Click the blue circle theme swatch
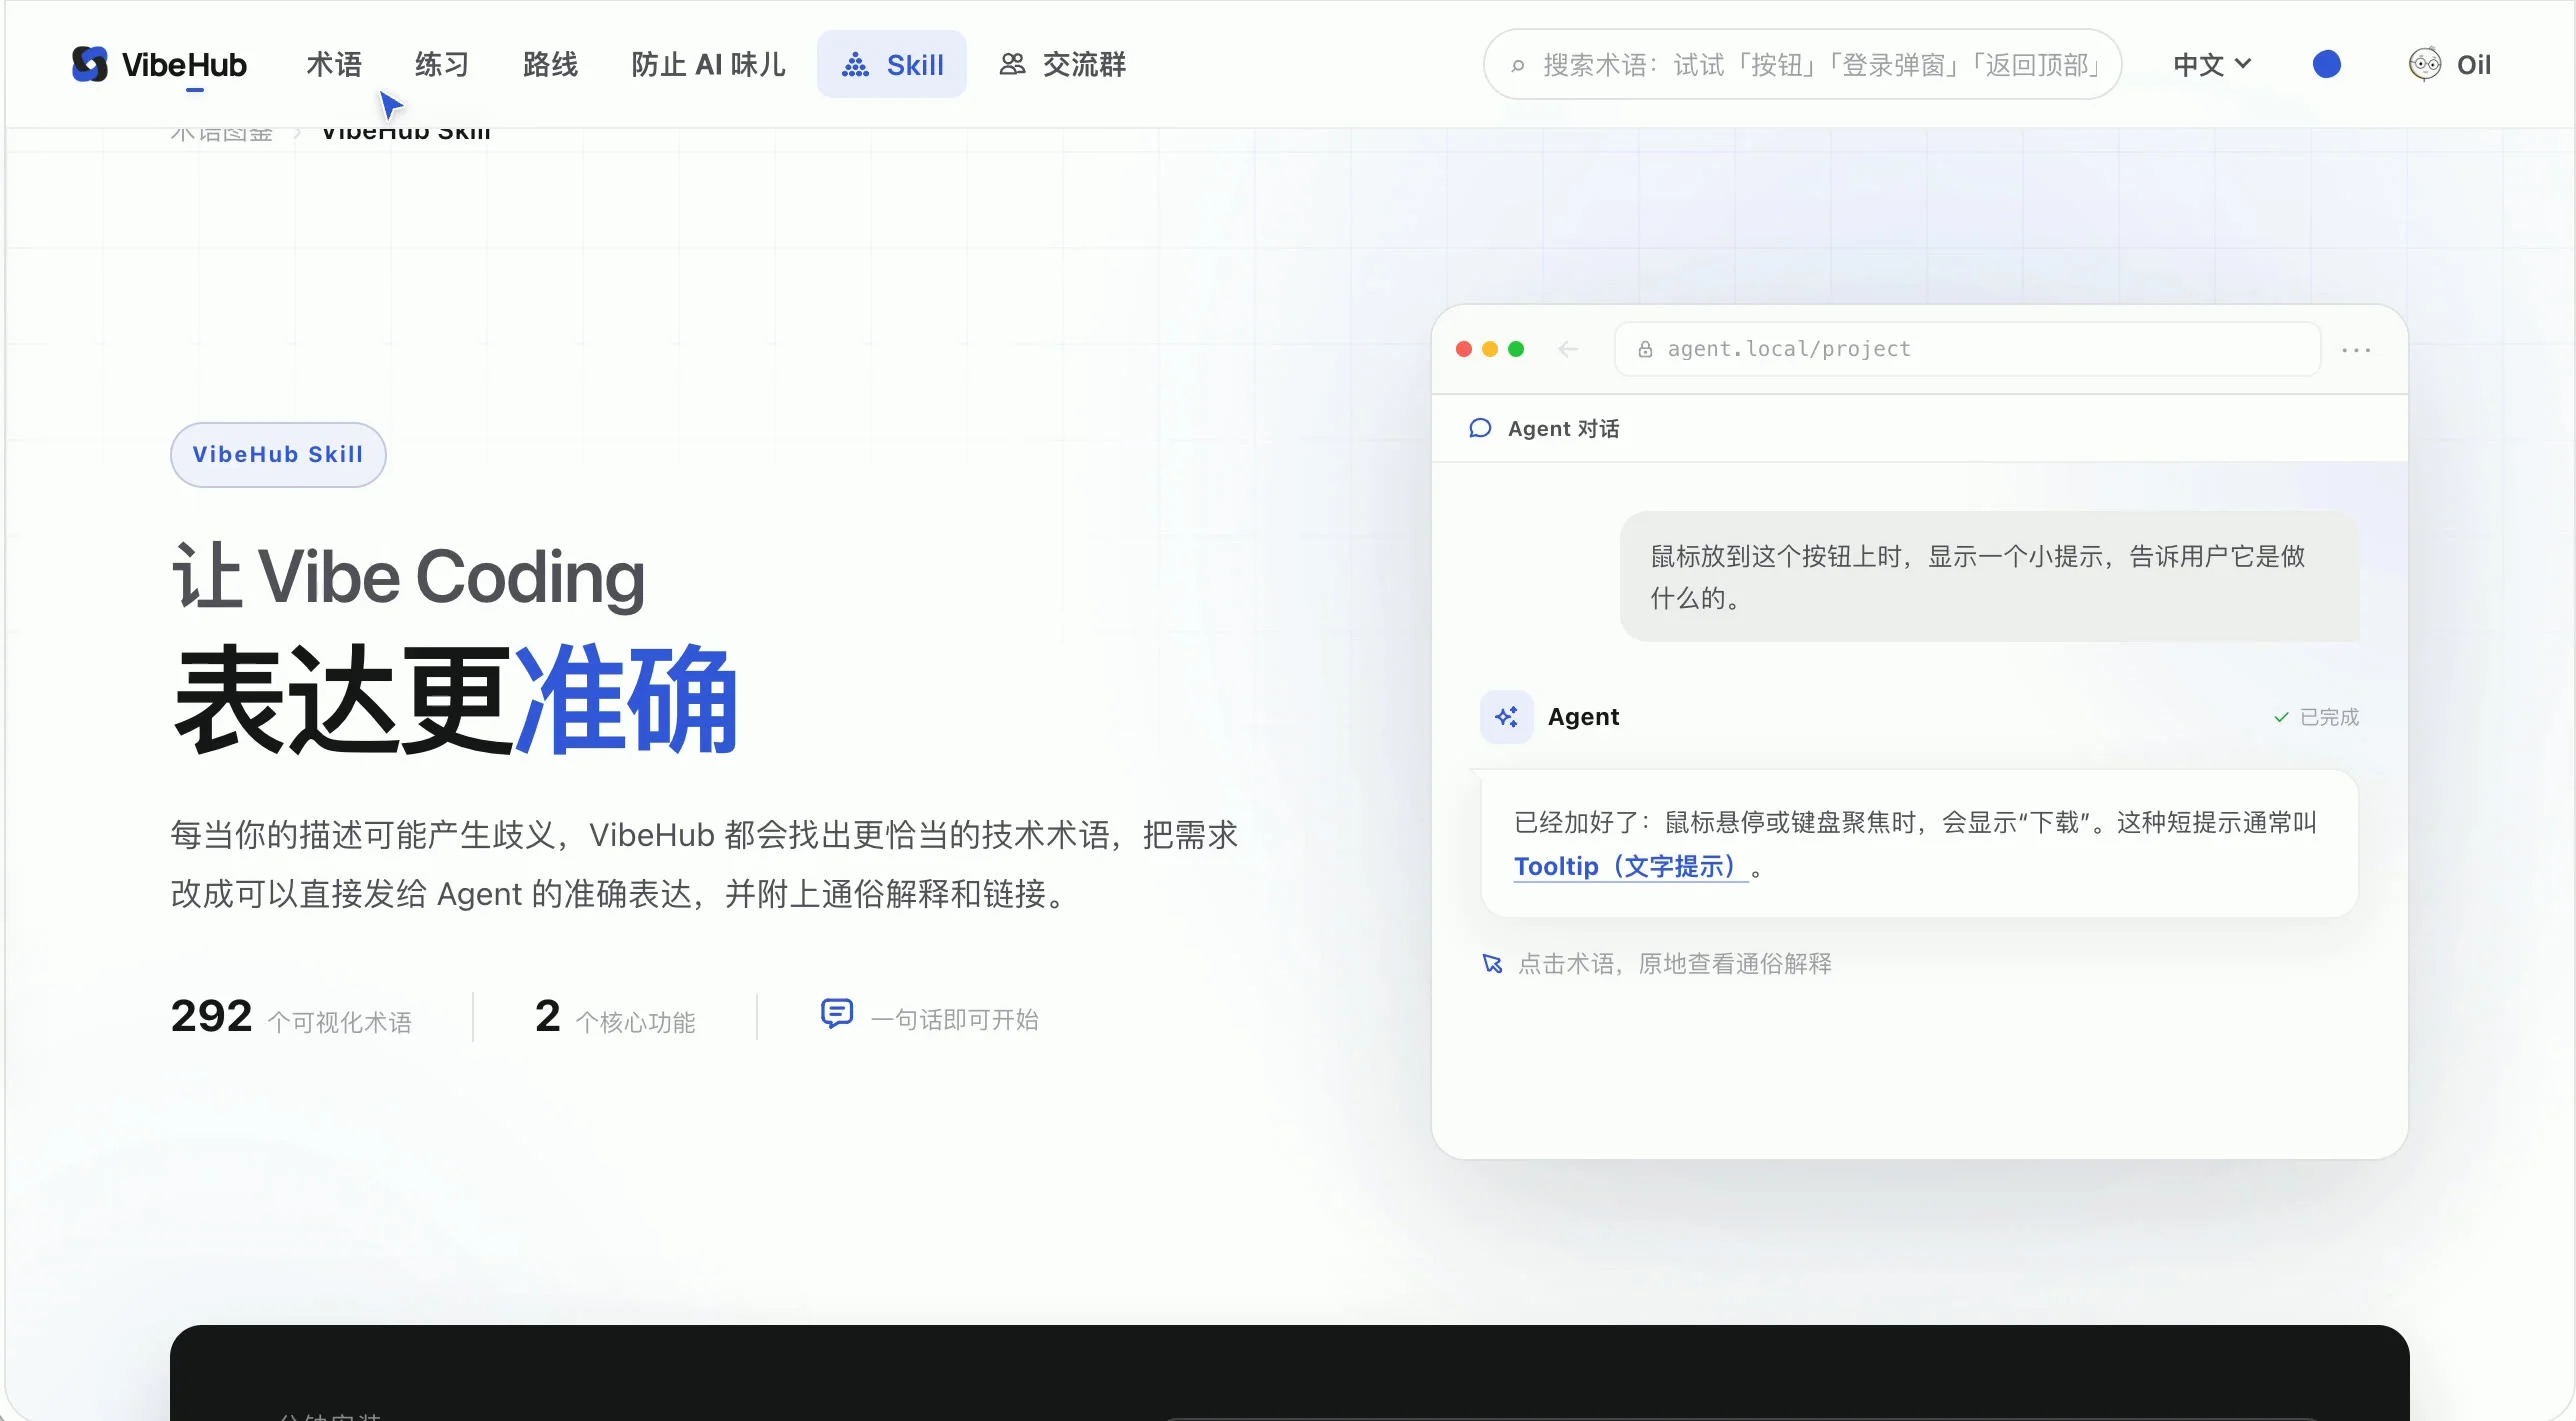 (2327, 64)
